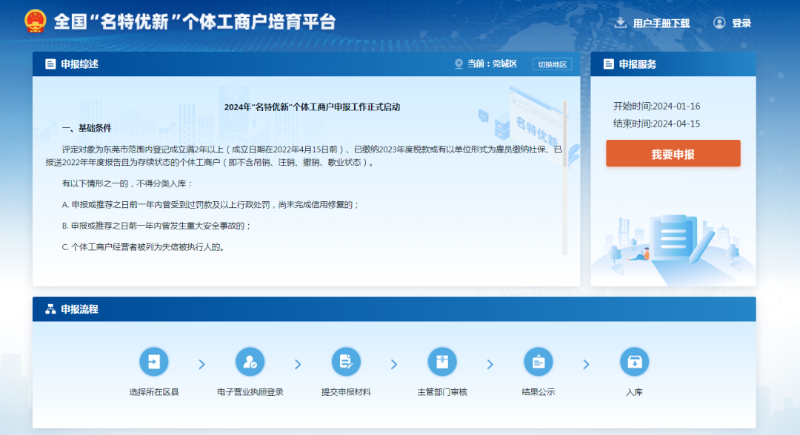Click the national emblem logo

(x=29, y=21)
